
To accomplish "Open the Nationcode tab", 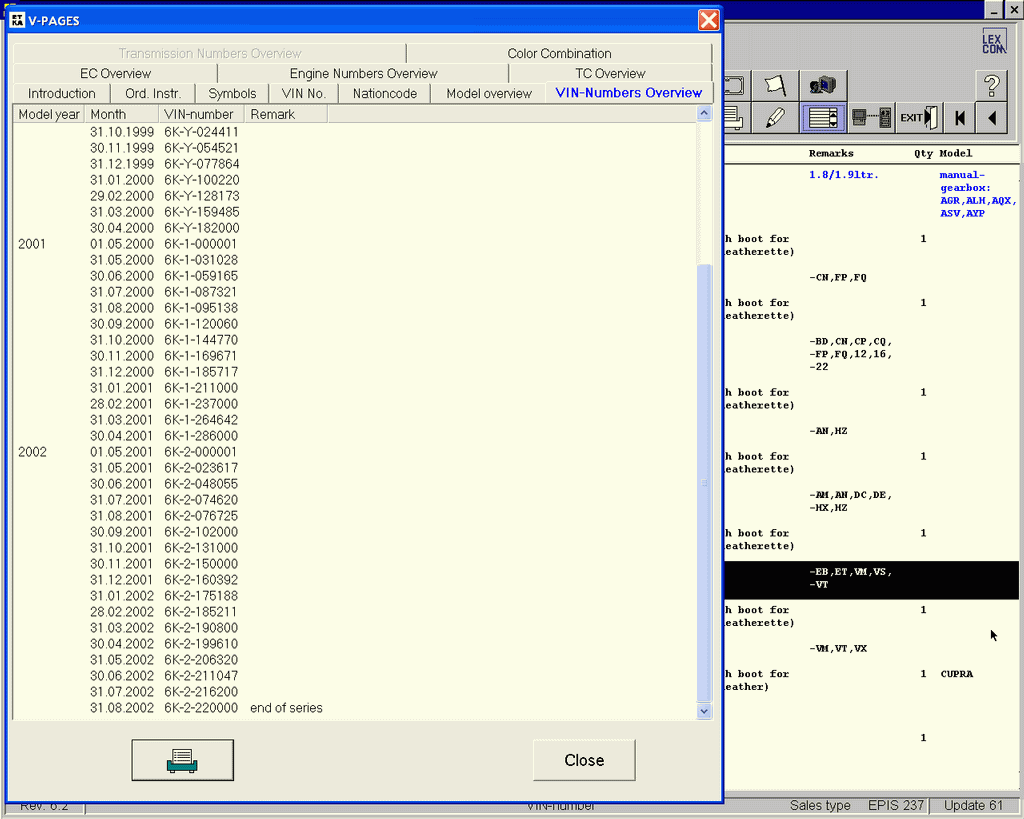I will [385, 93].
